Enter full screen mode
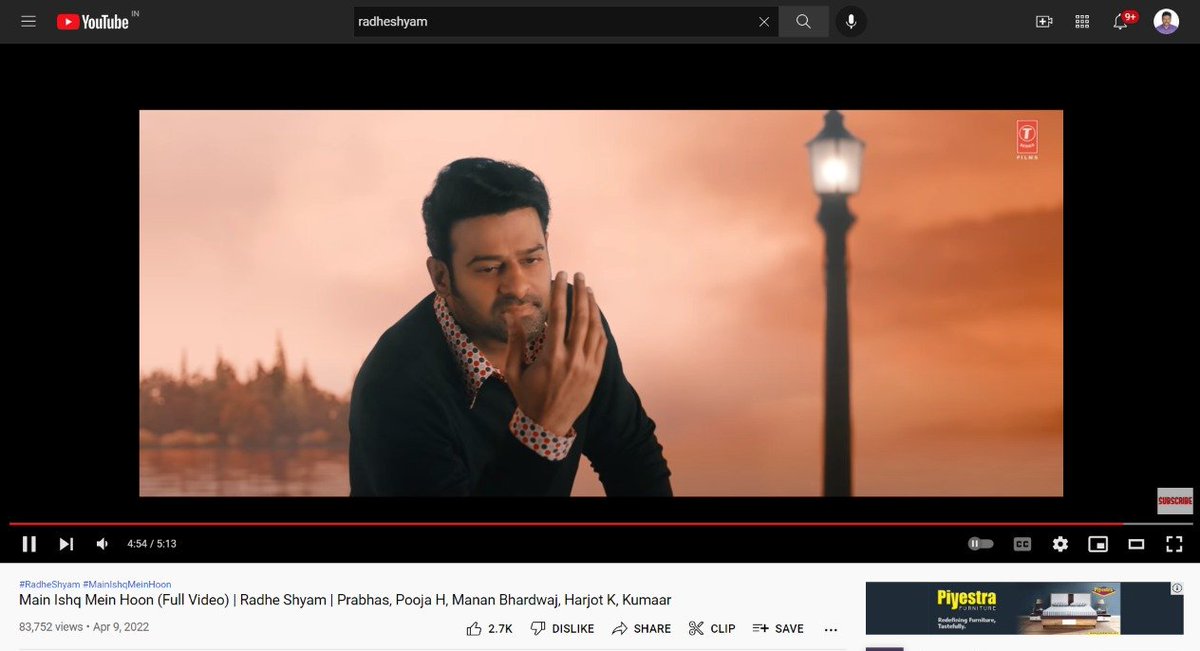1200x651 pixels. (1174, 544)
